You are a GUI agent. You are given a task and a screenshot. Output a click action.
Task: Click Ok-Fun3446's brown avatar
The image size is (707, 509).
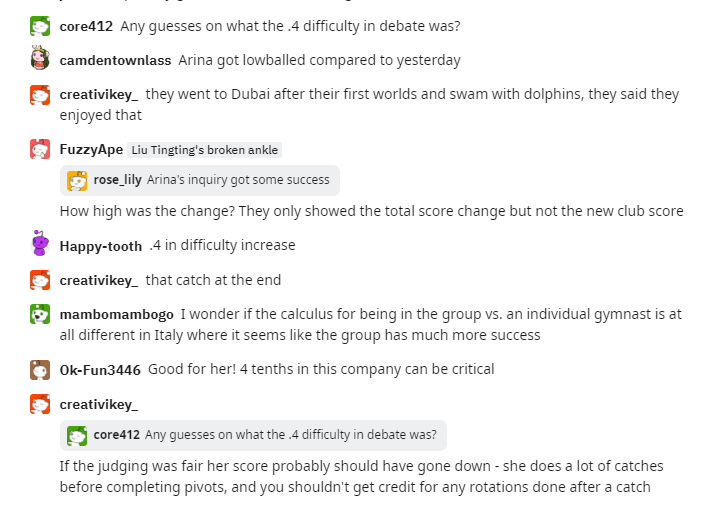tap(40, 370)
